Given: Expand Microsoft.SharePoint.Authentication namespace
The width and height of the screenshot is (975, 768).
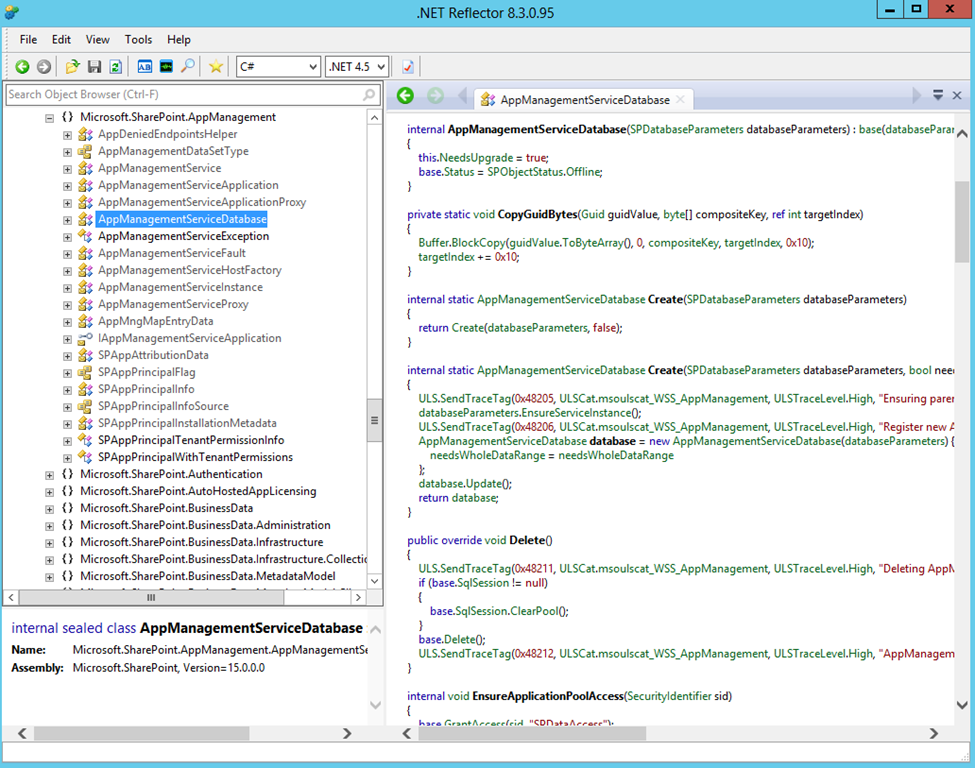Looking at the screenshot, I should coord(49,475).
